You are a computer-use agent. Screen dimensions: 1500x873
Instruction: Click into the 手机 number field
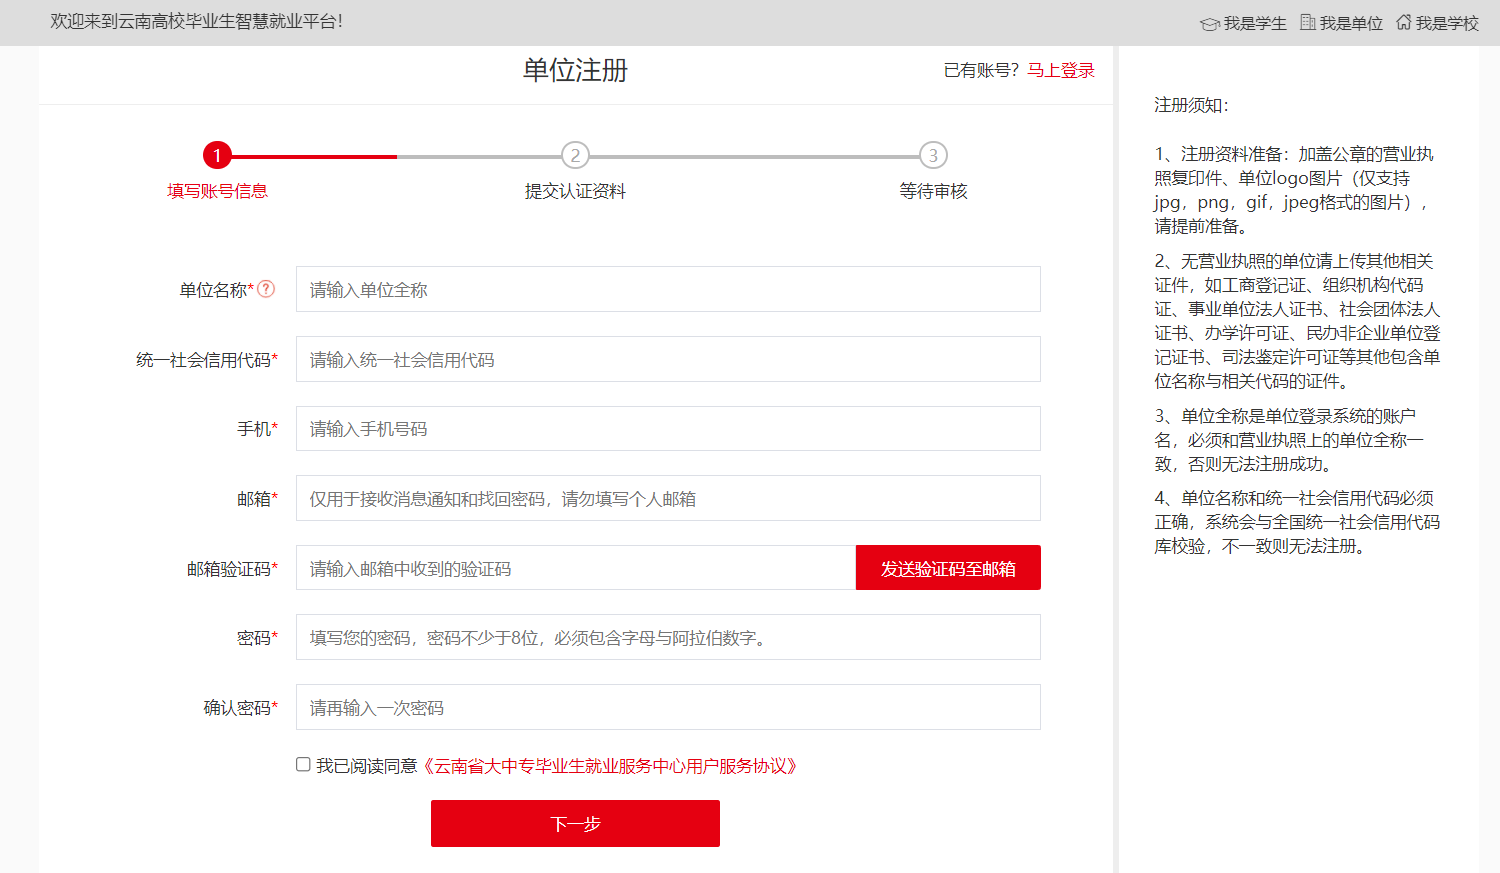click(668, 429)
